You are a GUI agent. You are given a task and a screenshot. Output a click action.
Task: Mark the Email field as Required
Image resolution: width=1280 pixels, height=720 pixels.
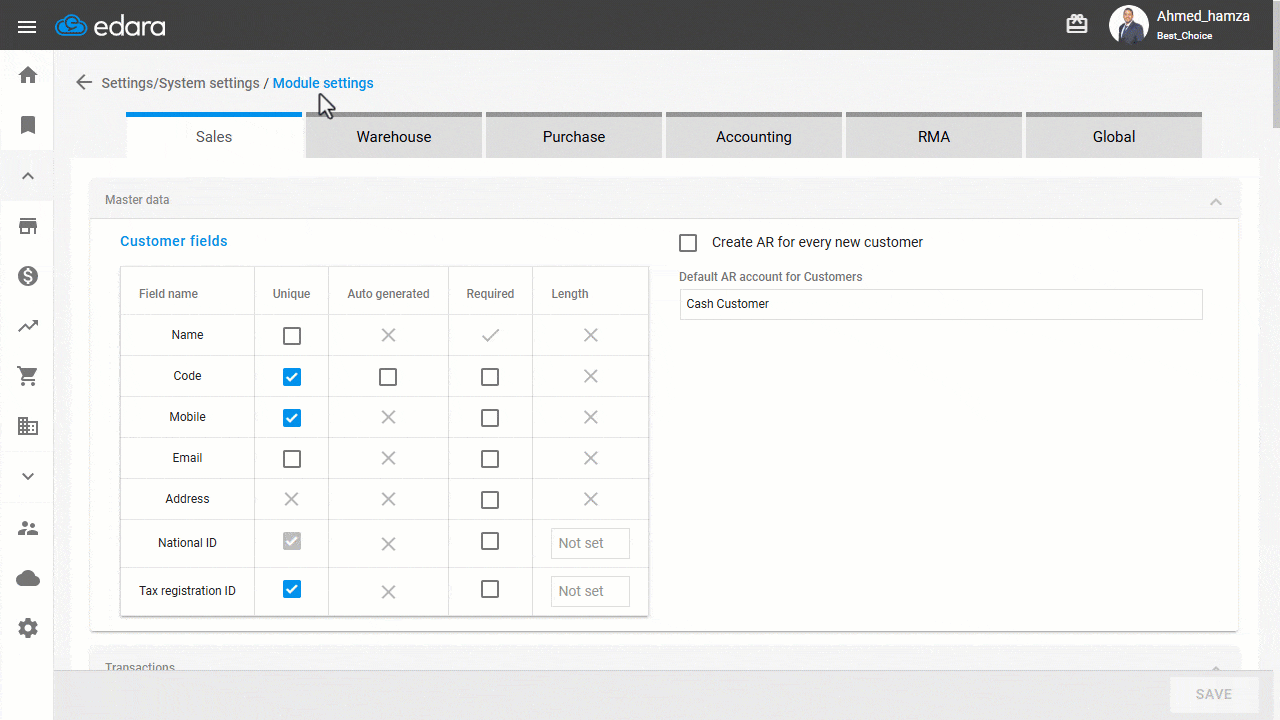pos(490,459)
